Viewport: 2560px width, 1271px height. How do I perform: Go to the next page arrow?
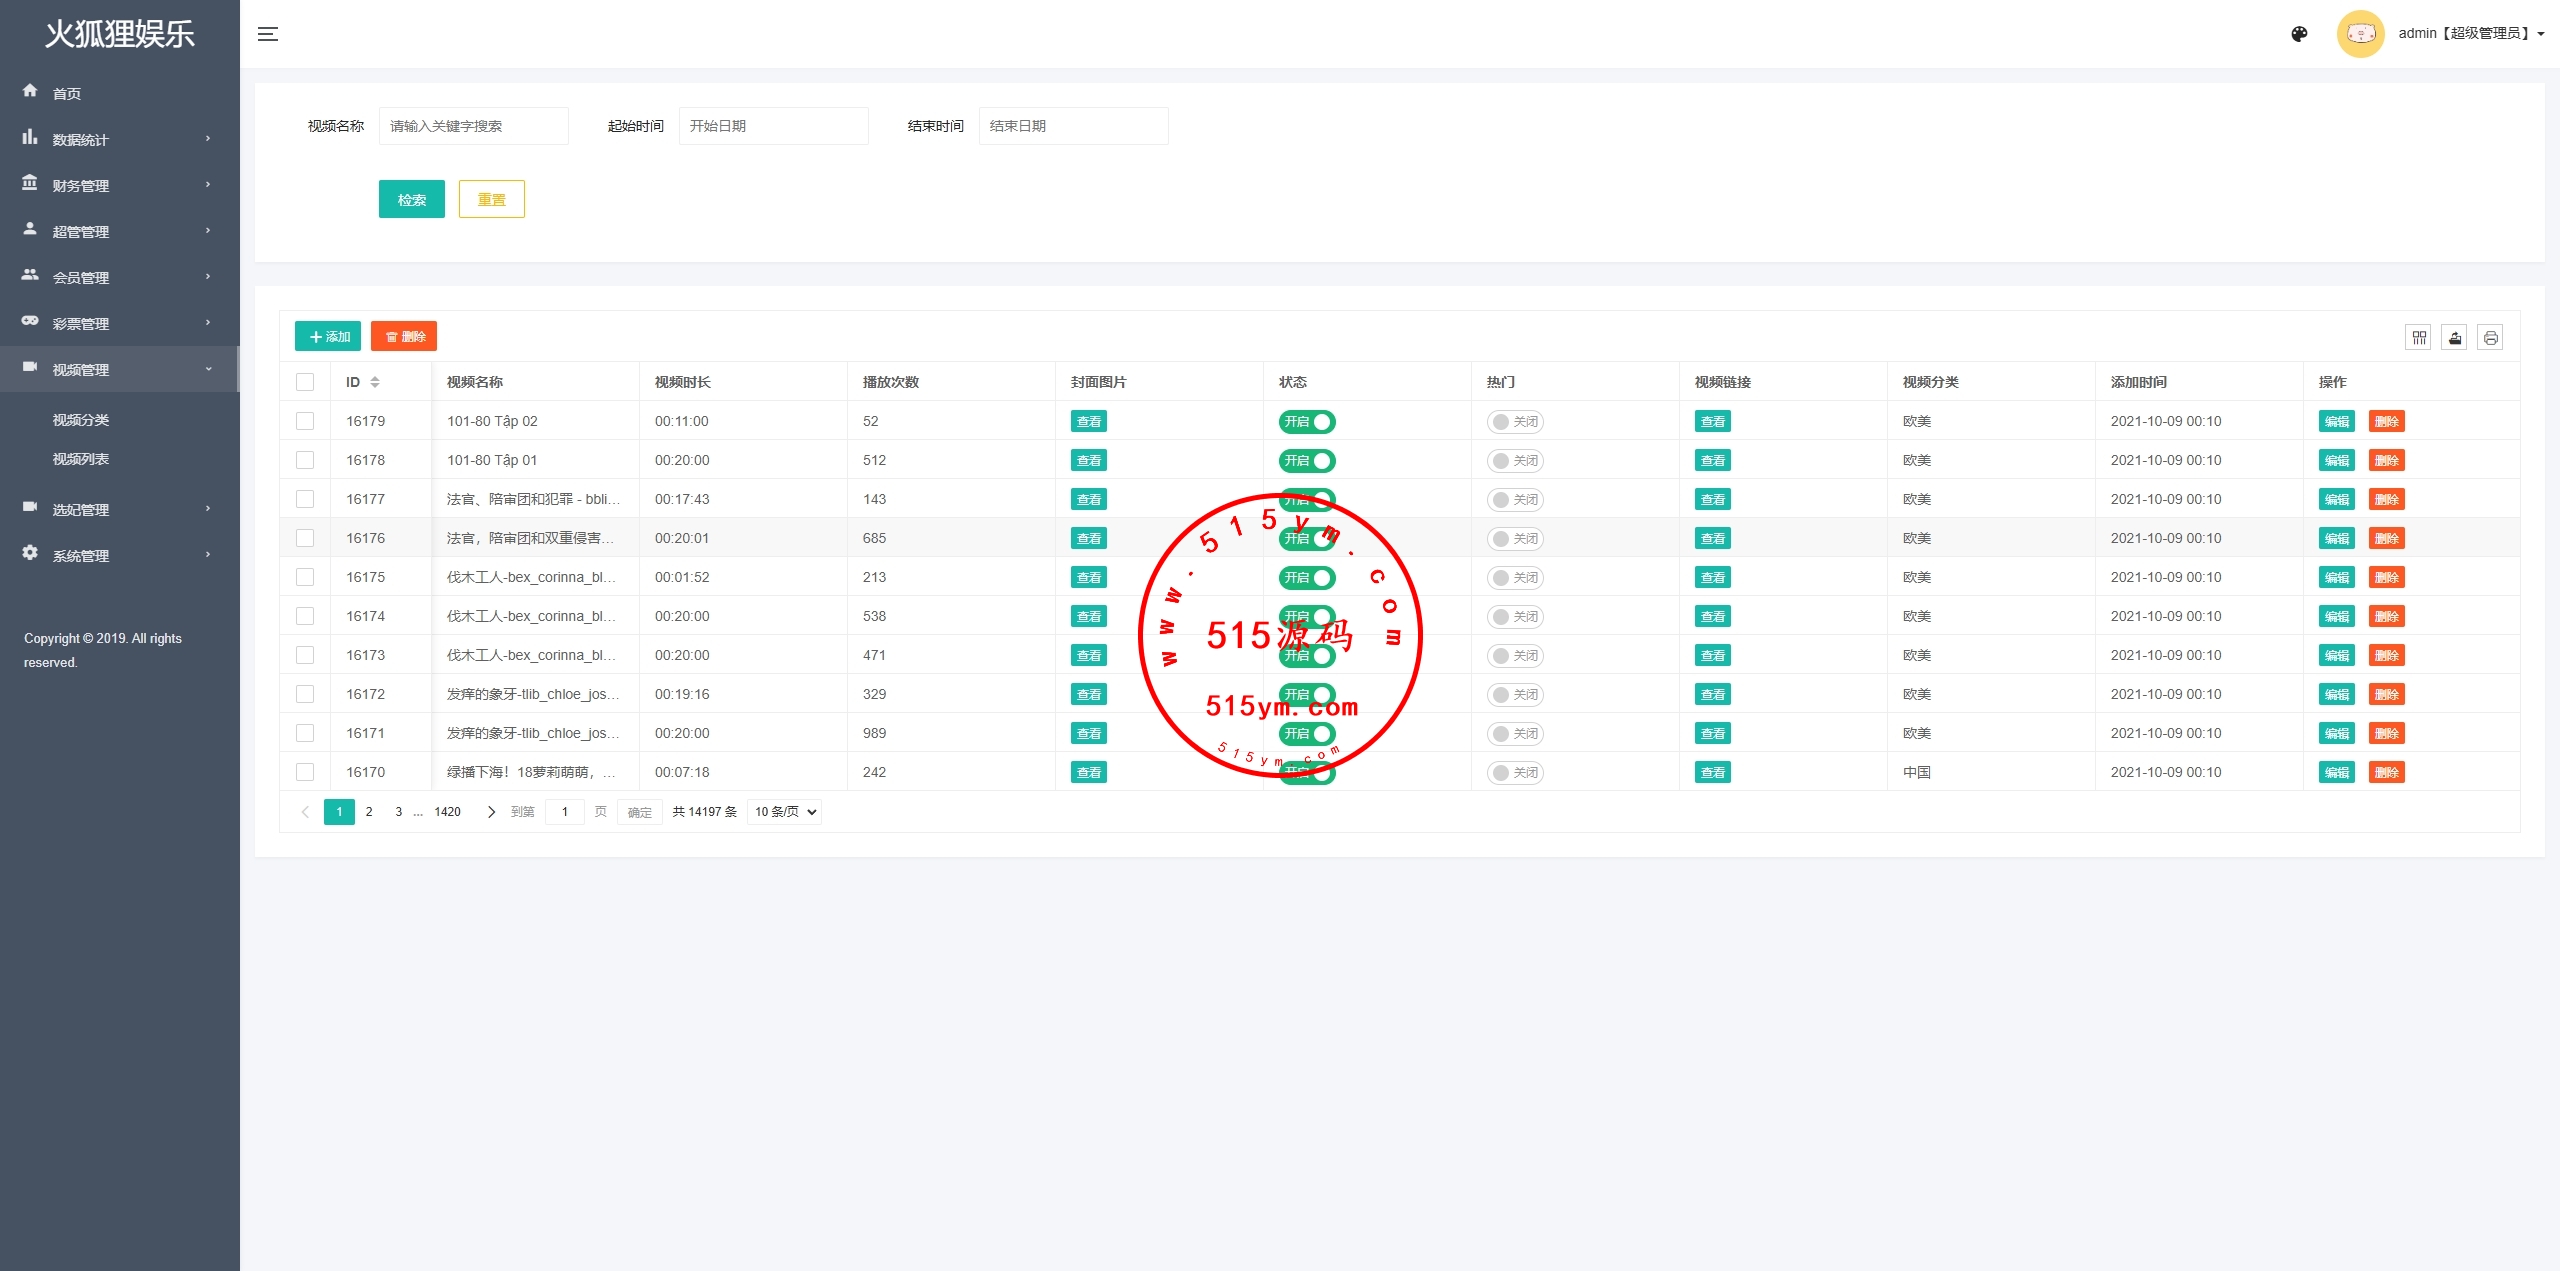[x=491, y=812]
